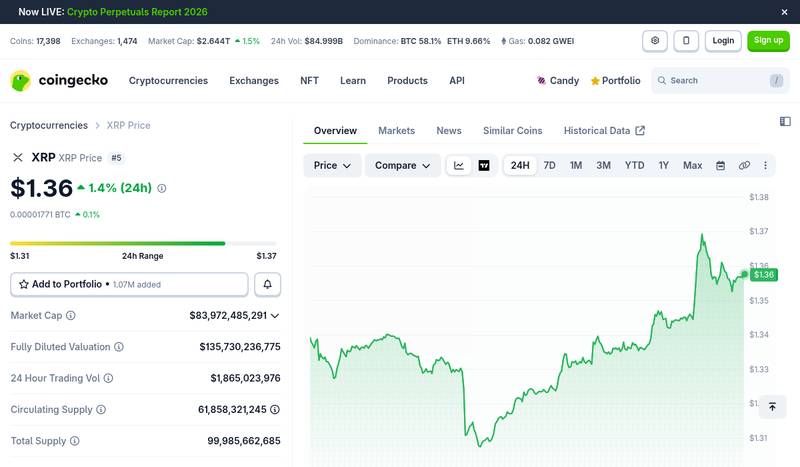
Task: Select the 24H time range
Action: tap(520, 165)
